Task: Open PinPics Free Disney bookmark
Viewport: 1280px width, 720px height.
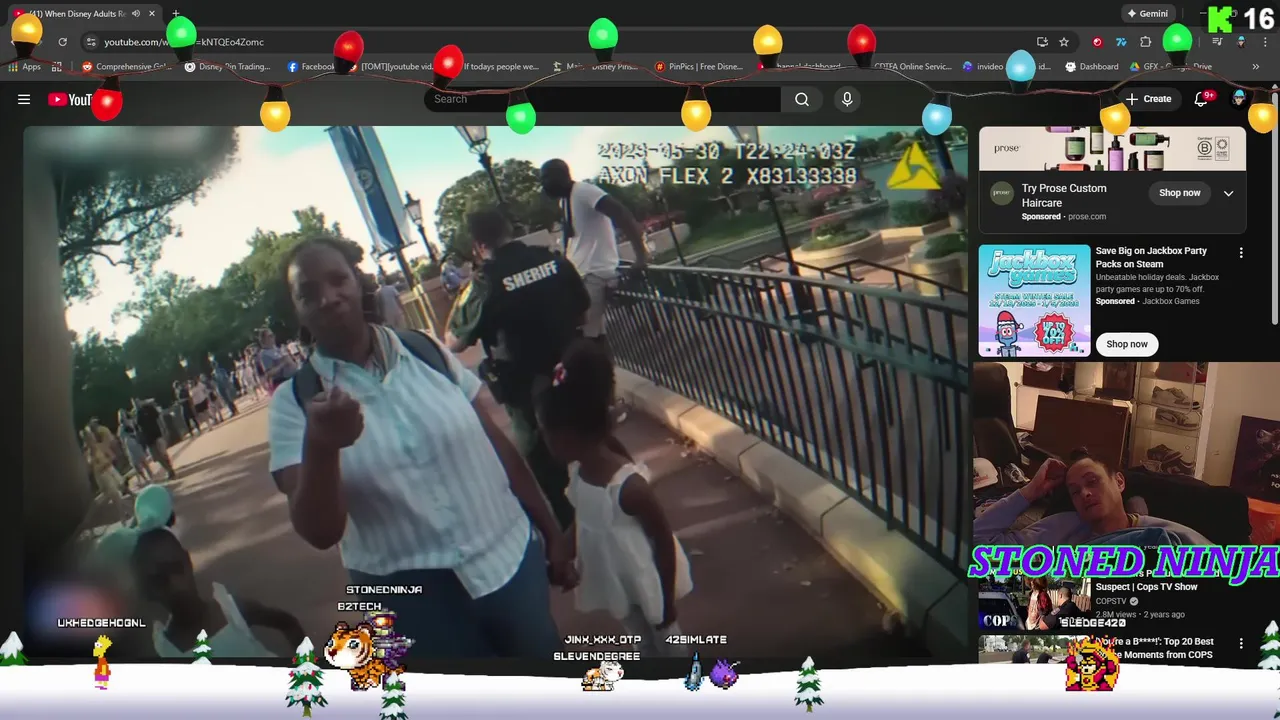Action: click(x=699, y=67)
